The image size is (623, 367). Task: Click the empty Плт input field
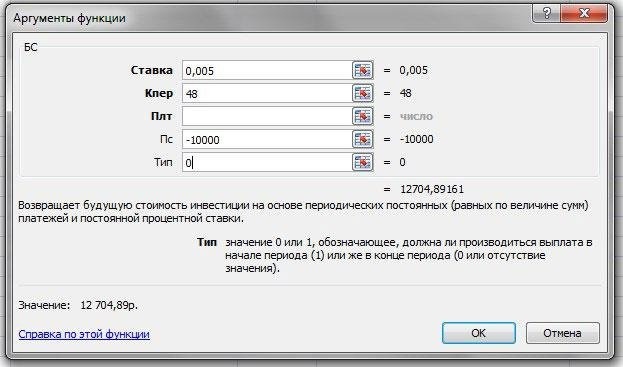(267, 116)
